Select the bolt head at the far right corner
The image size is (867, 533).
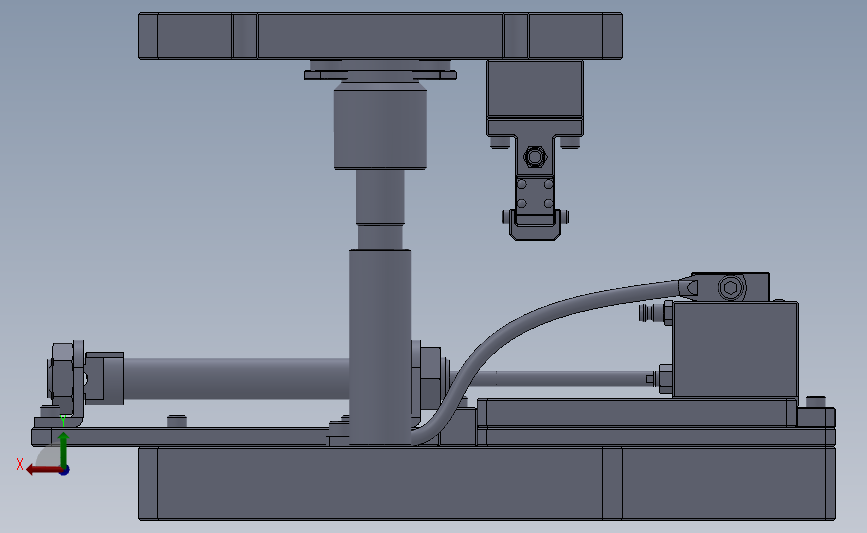pyautogui.click(x=816, y=402)
